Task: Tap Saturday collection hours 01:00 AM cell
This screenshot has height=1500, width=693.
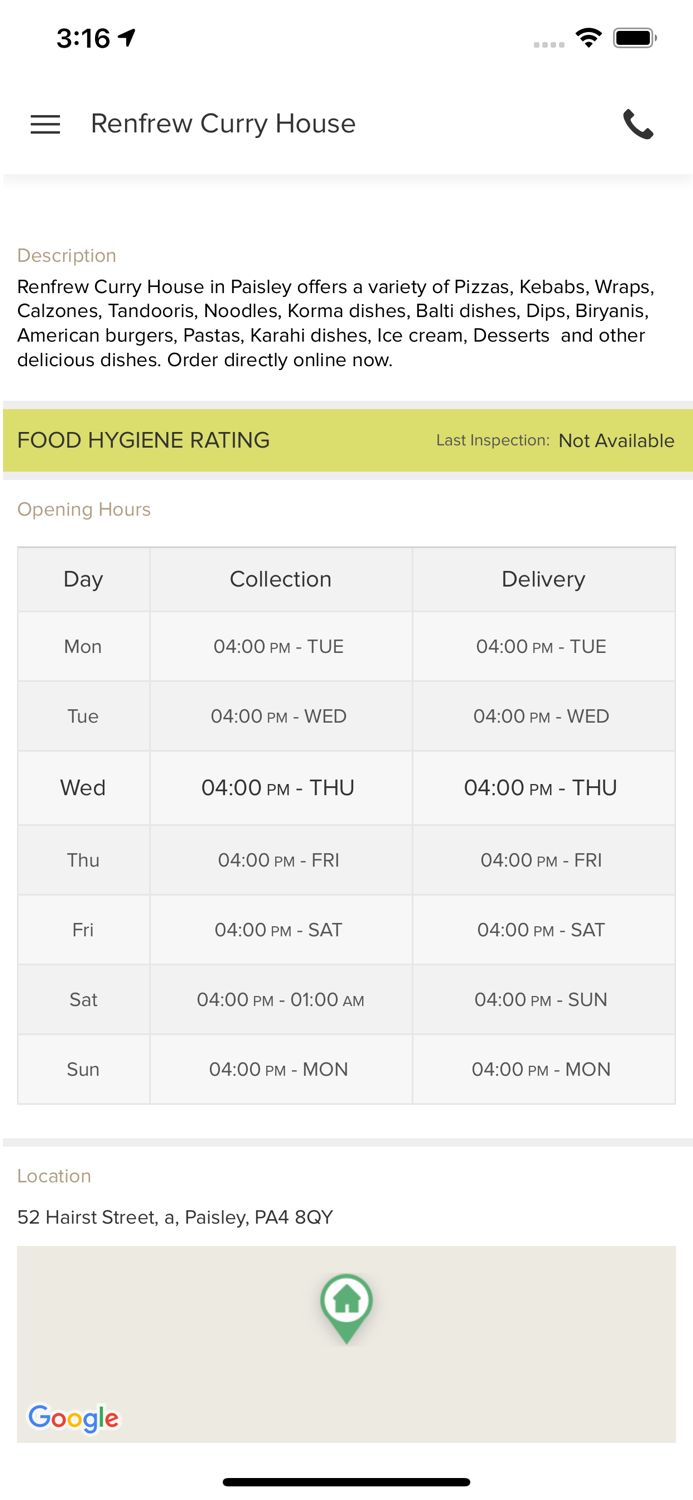Action: point(280,999)
